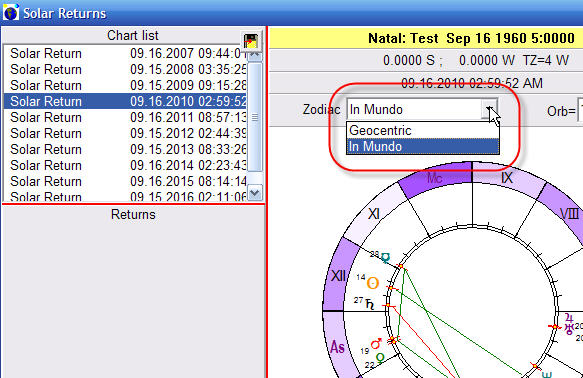Click house XI label on wheel
Viewport: 583px width, 378px height.
tap(374, 214)
